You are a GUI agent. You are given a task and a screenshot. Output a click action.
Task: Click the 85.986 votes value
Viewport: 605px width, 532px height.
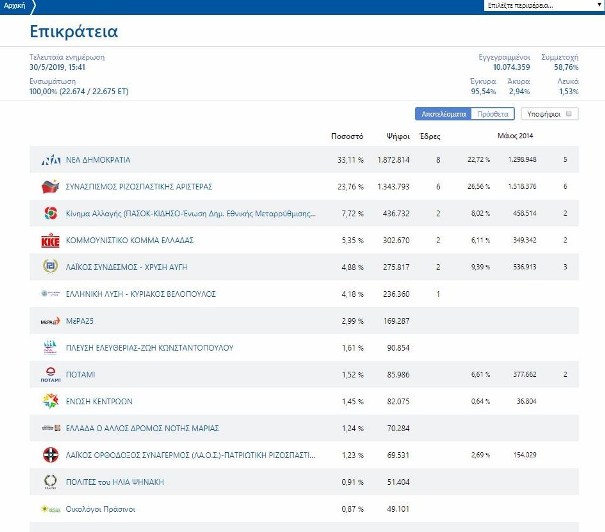398,375
